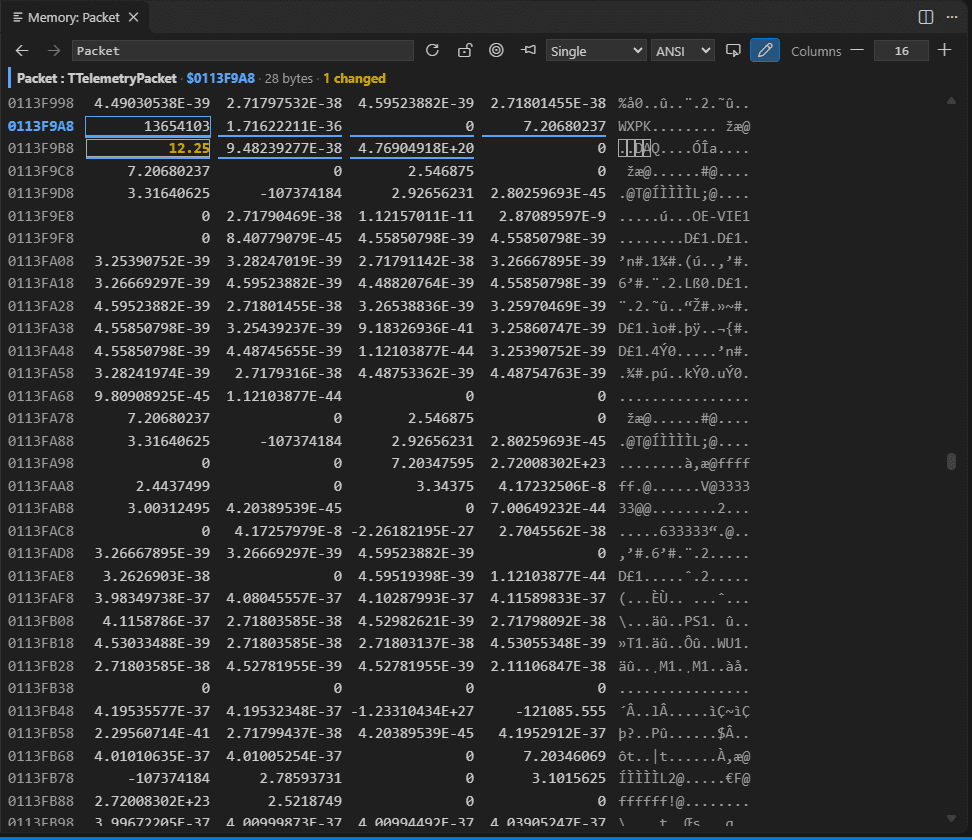Click ANSI text 'ffffff!@........'
Viewport: 972px width, 840px height.
(684, 802)
